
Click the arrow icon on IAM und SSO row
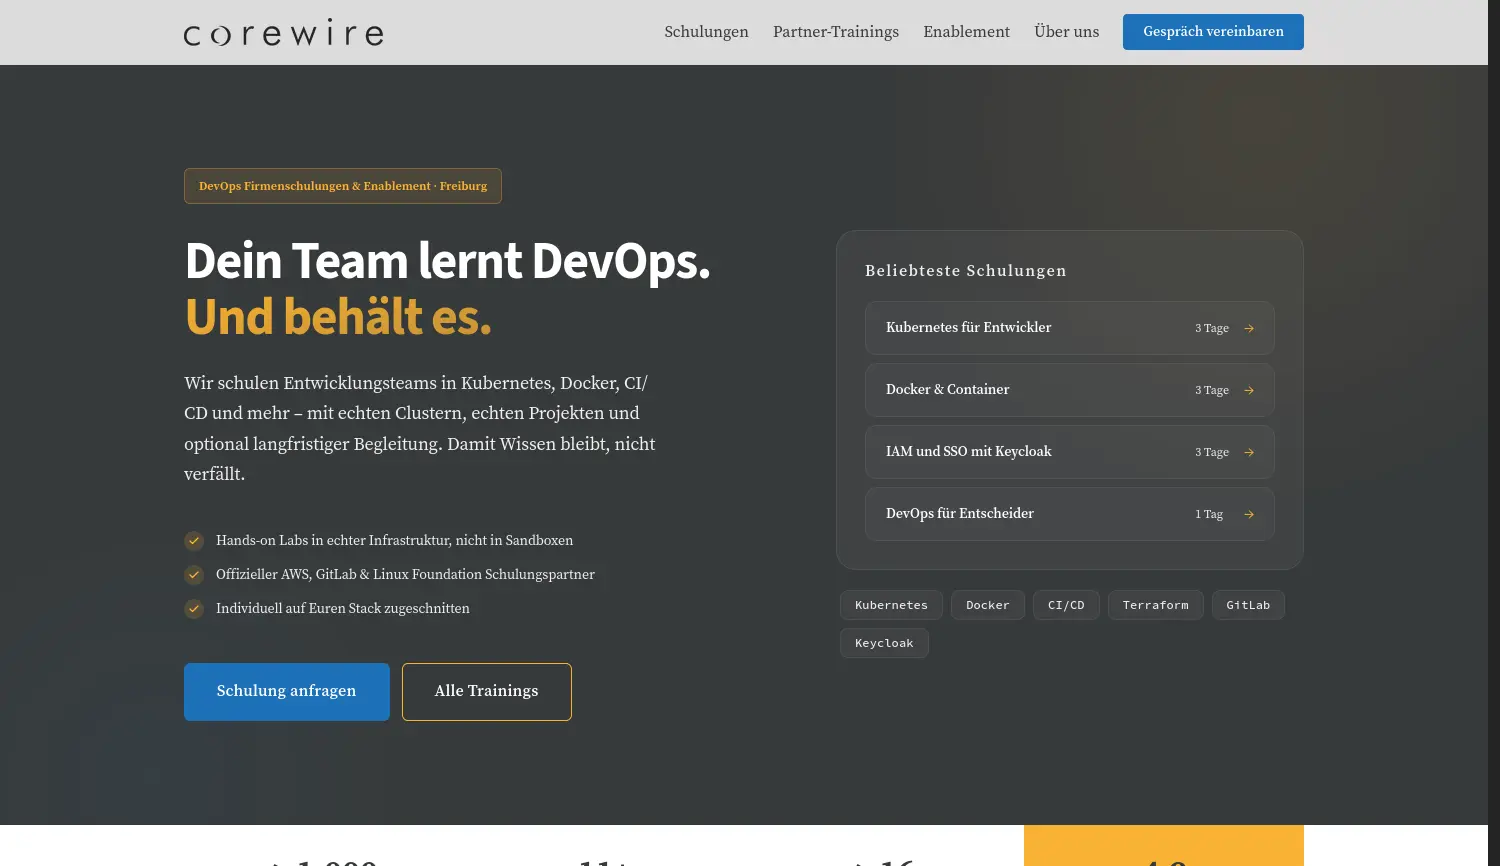click(1249, 452)
